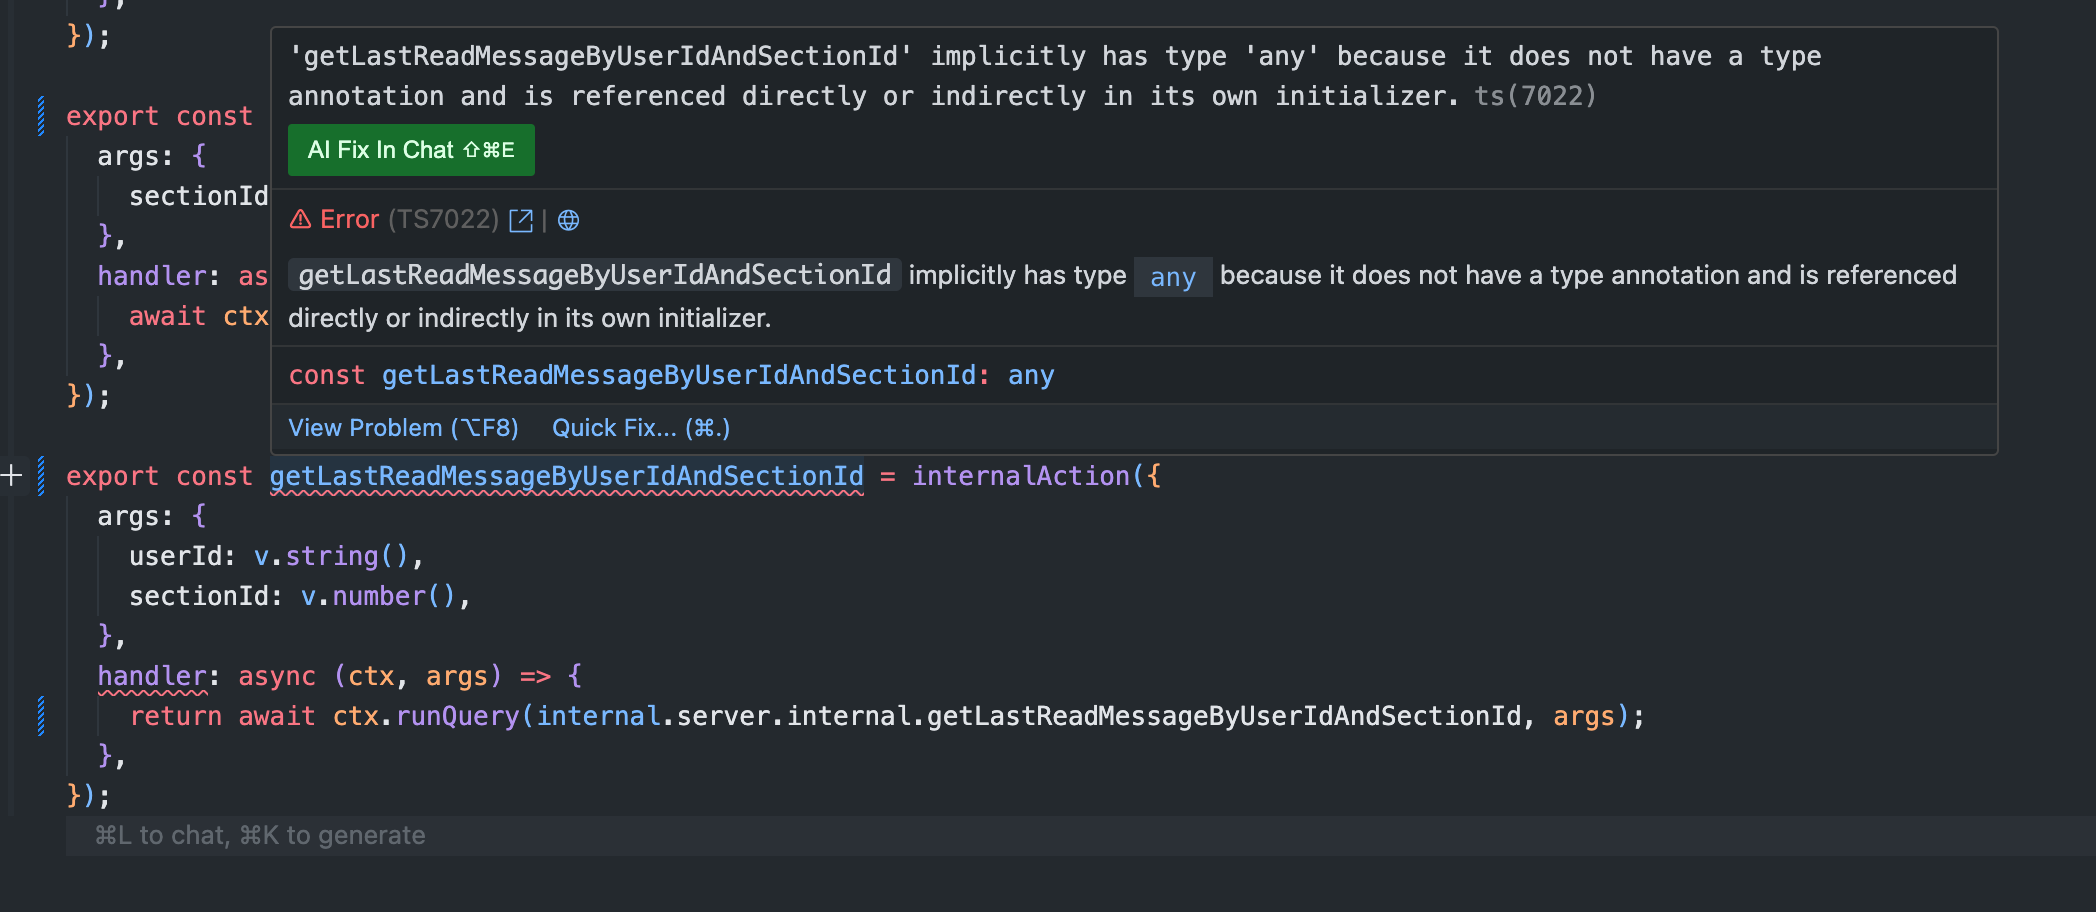Click v.number() on the sectionId line

(x=378, y=596)
